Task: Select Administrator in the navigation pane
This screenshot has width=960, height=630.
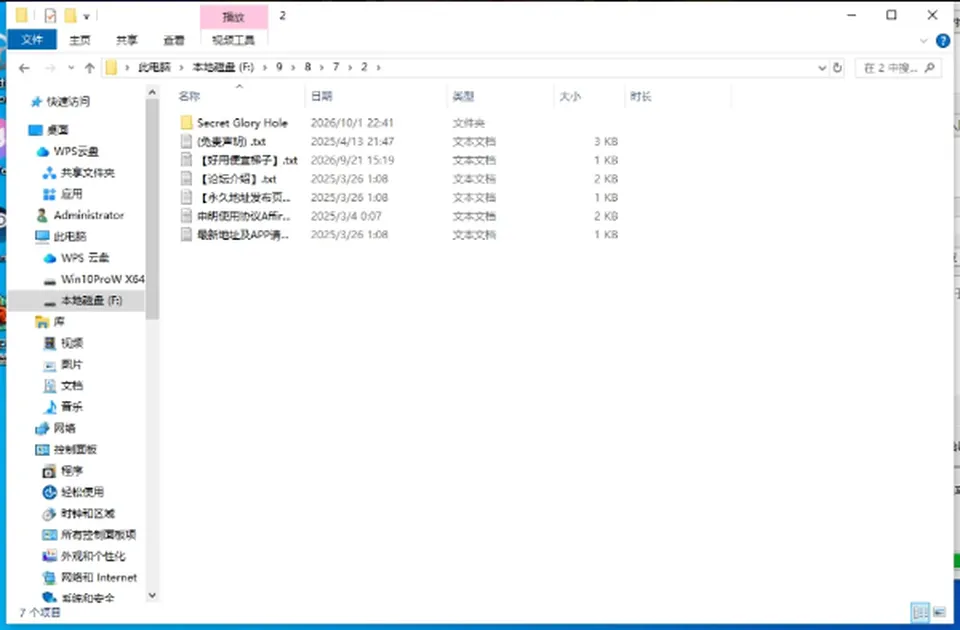Action: tap(80, 215)
